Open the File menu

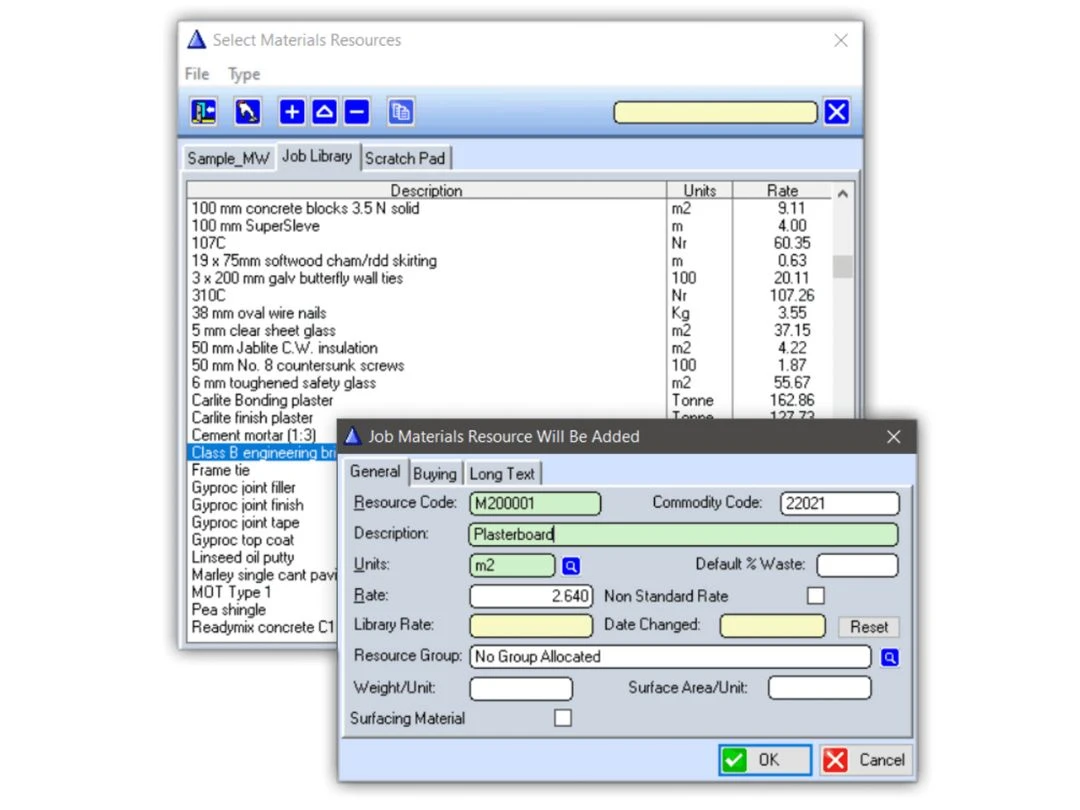click(x=197, y=74)
